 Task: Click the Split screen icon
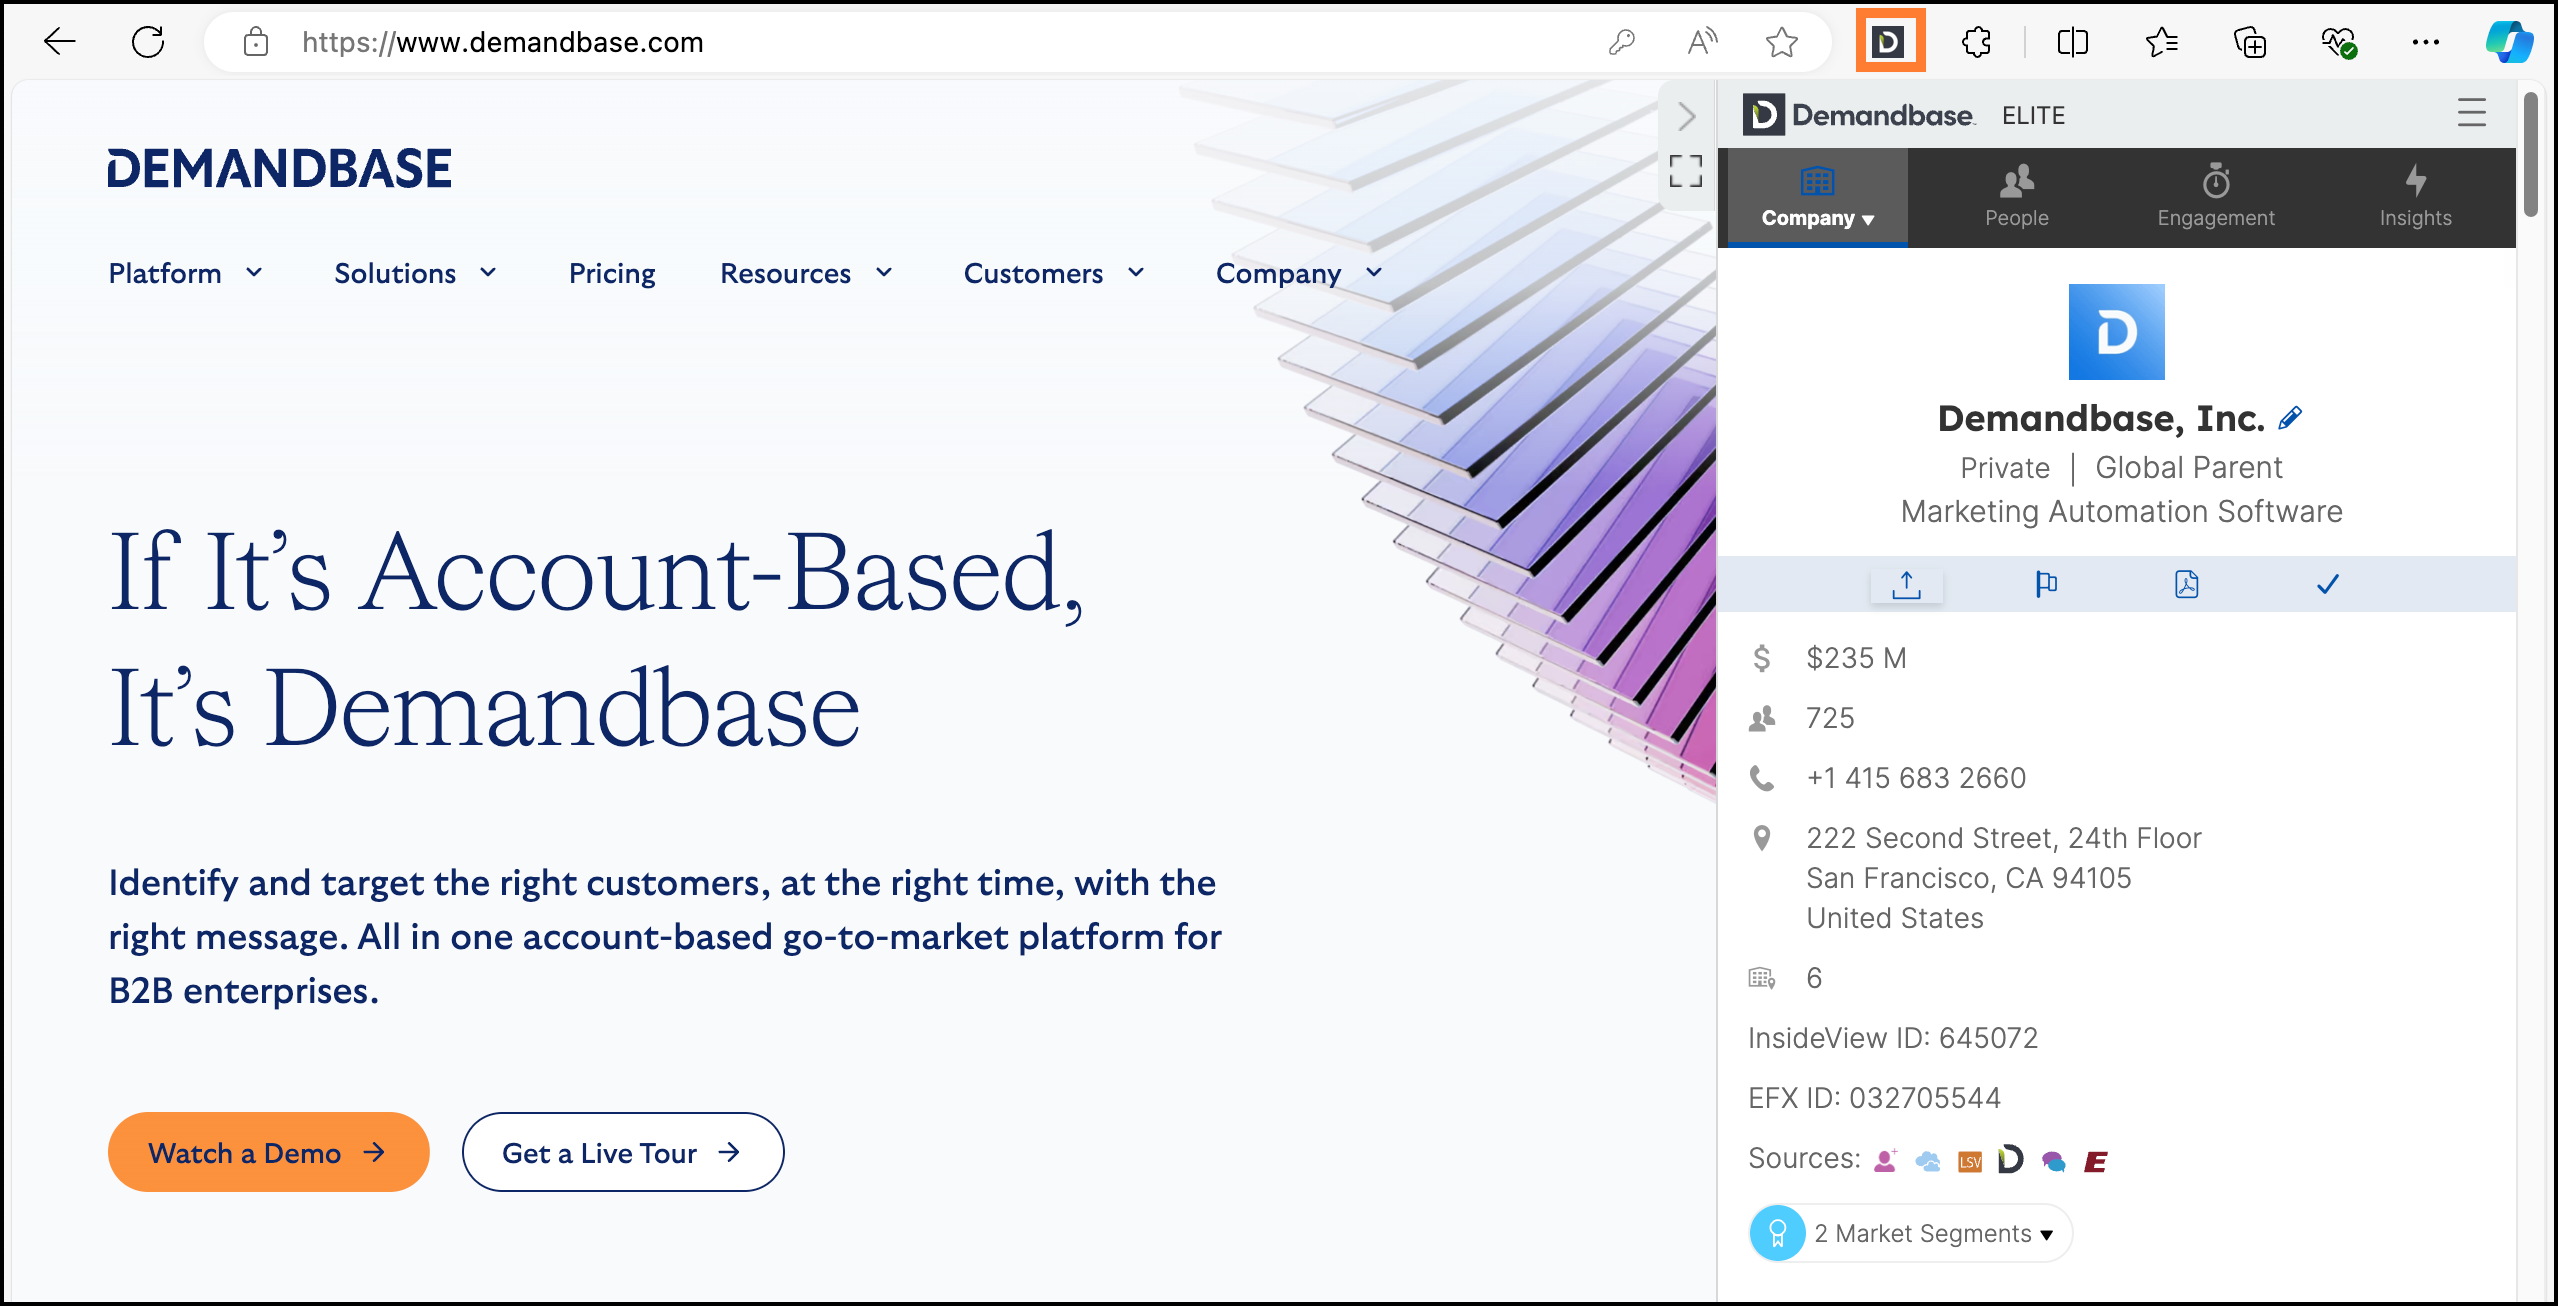(2073, 42)
